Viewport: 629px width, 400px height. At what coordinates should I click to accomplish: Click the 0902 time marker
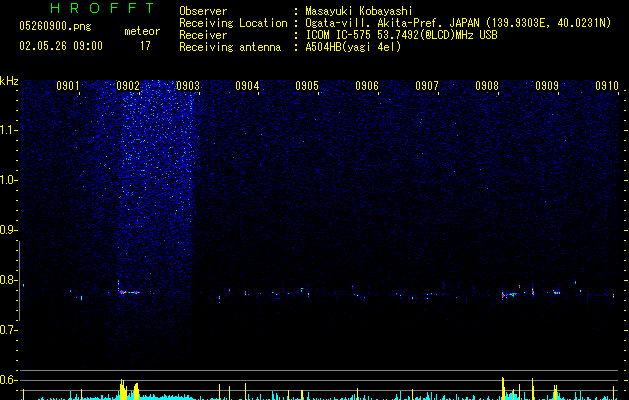tap(128, 86)
